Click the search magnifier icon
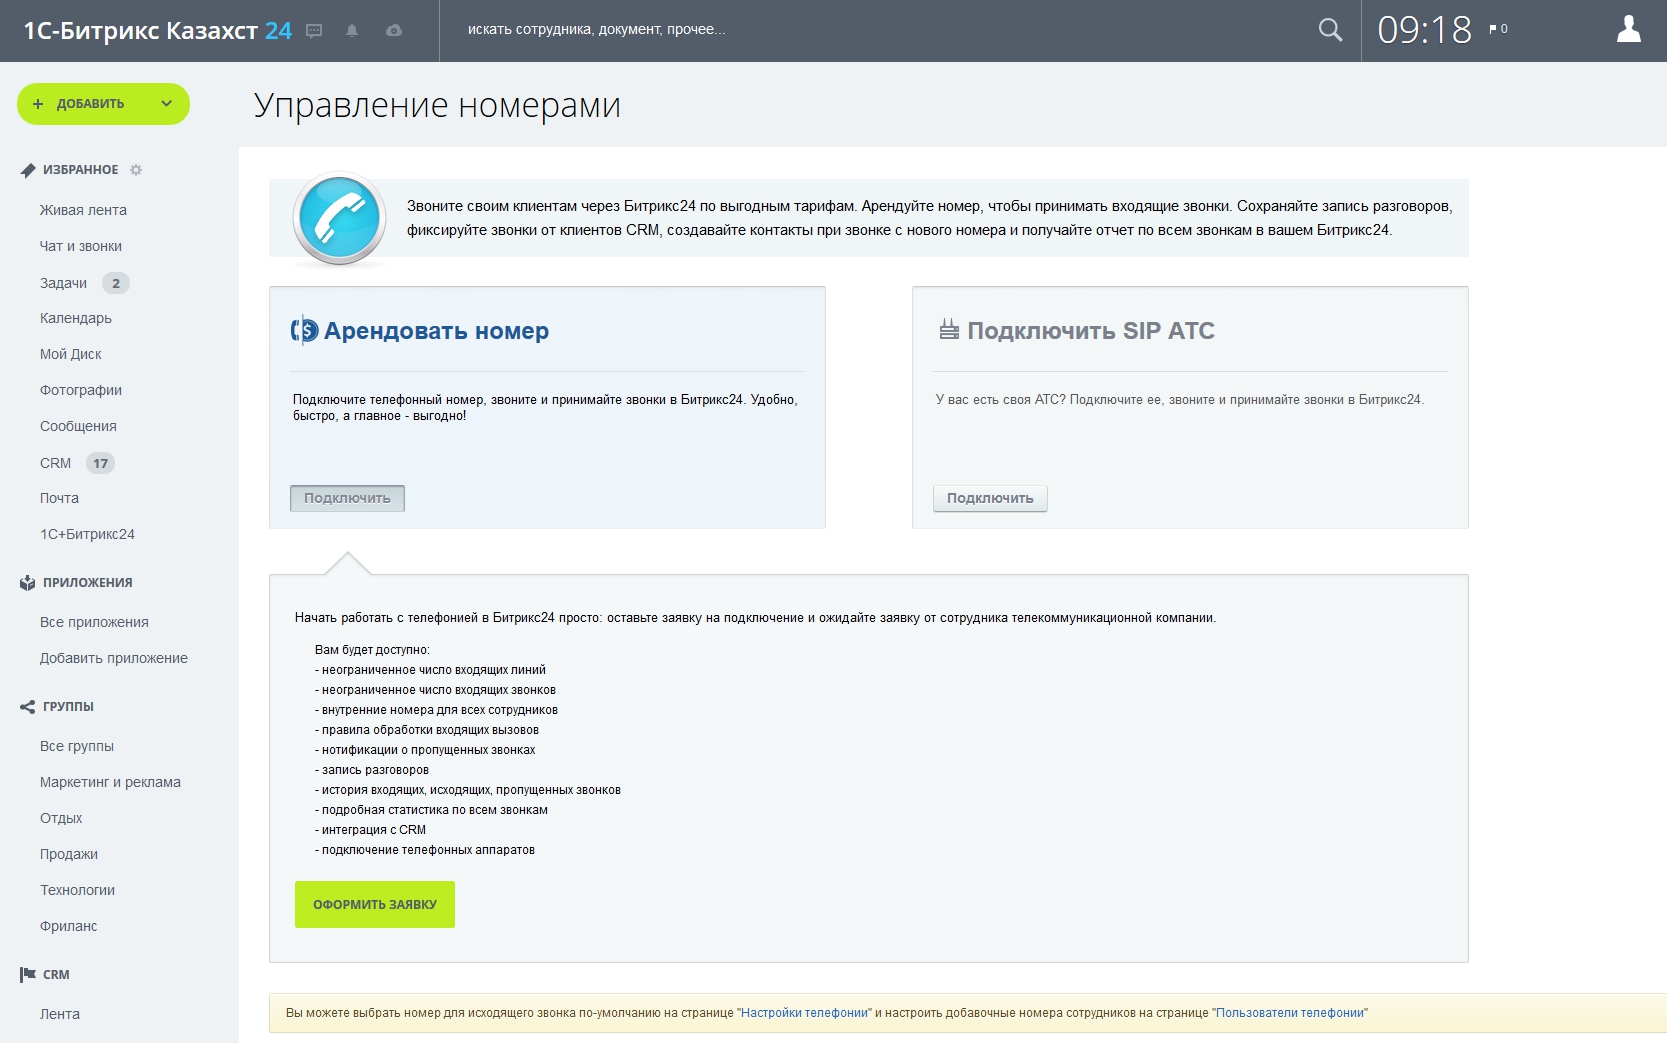 pyautogui.click(x=1330, y=30)
